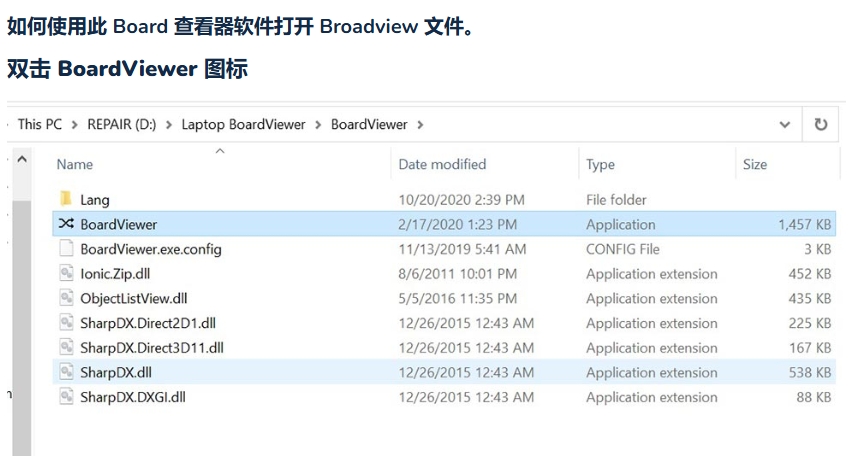This screenshot has height=459, width=854.
Task: Click the left pane vertical scrollbar thumb
Action: 22,328
